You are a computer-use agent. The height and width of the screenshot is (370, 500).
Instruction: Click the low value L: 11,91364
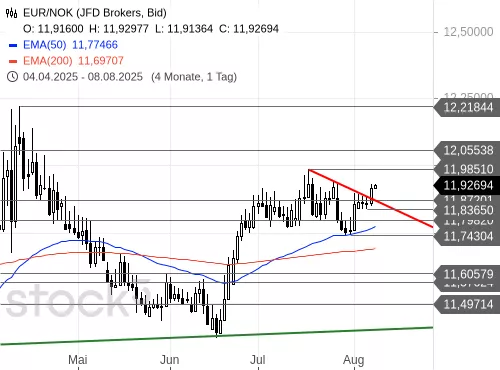(x=184, y=29)
